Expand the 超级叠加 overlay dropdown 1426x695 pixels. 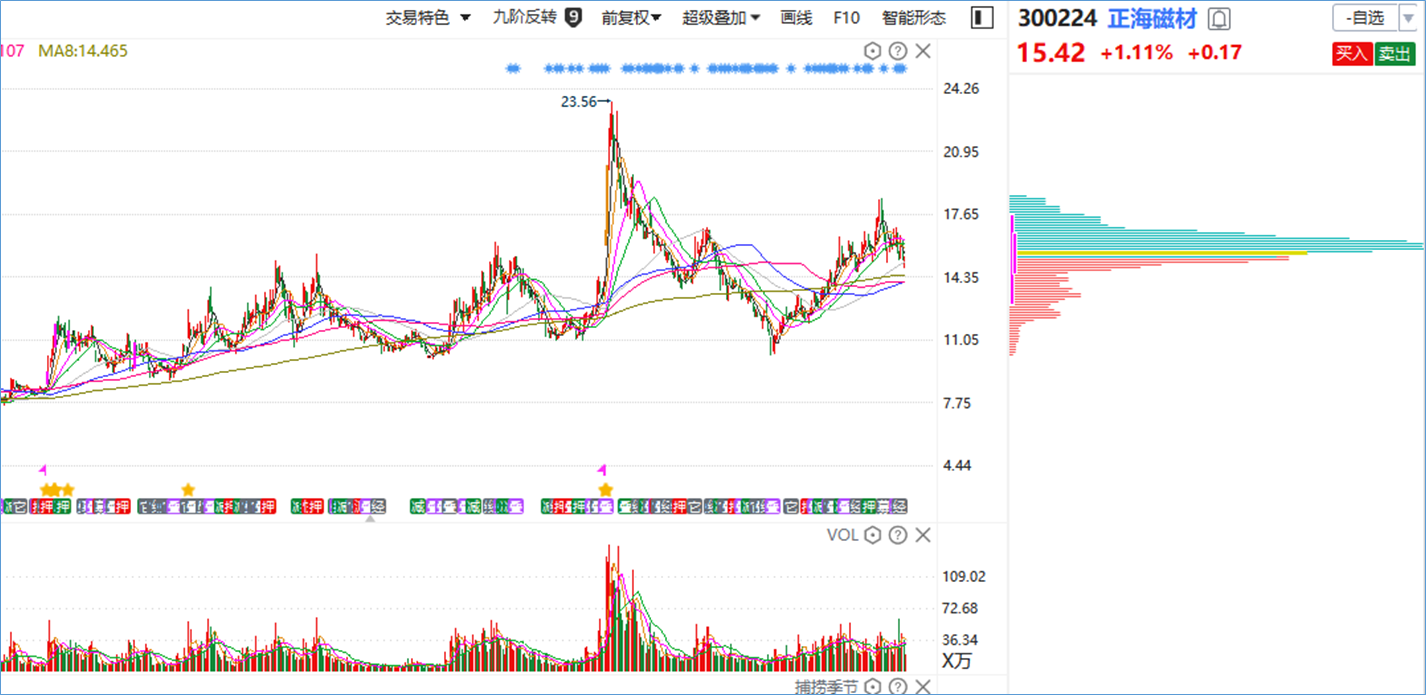pos(721,18)
